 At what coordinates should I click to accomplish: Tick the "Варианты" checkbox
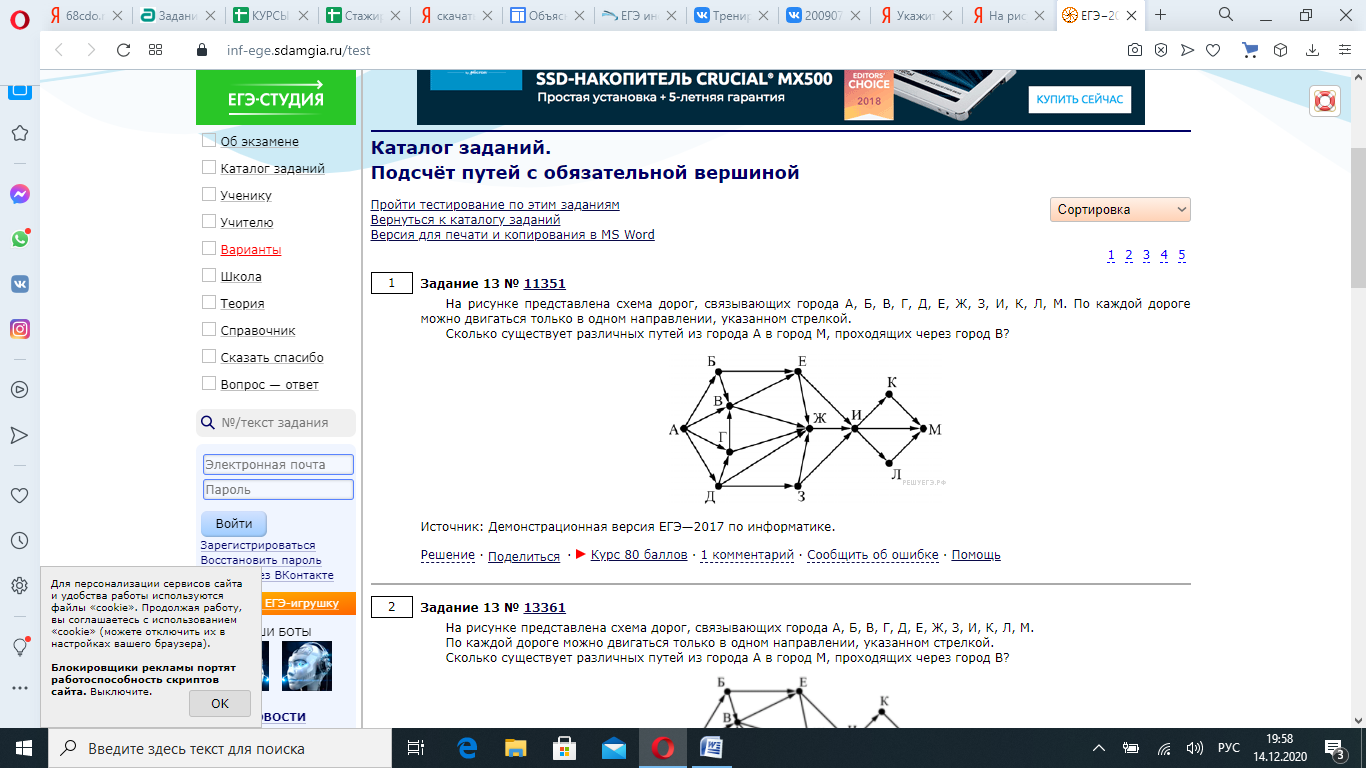pyautogui.click(x=209, y=249)
